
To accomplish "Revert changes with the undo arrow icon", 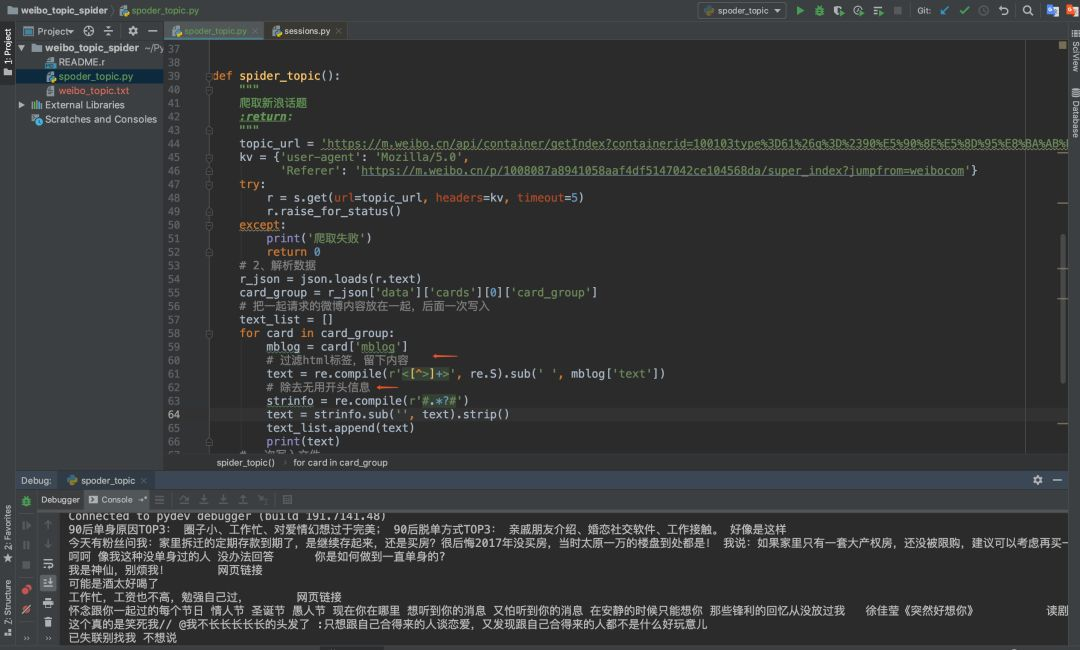I will point(1004,10).
